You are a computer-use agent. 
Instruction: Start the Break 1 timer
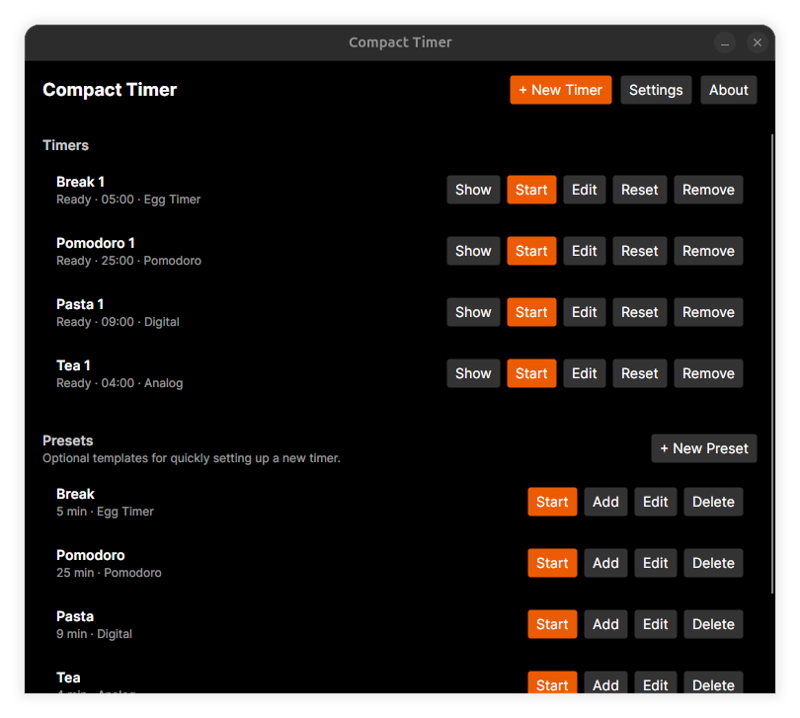pos(531,190)
